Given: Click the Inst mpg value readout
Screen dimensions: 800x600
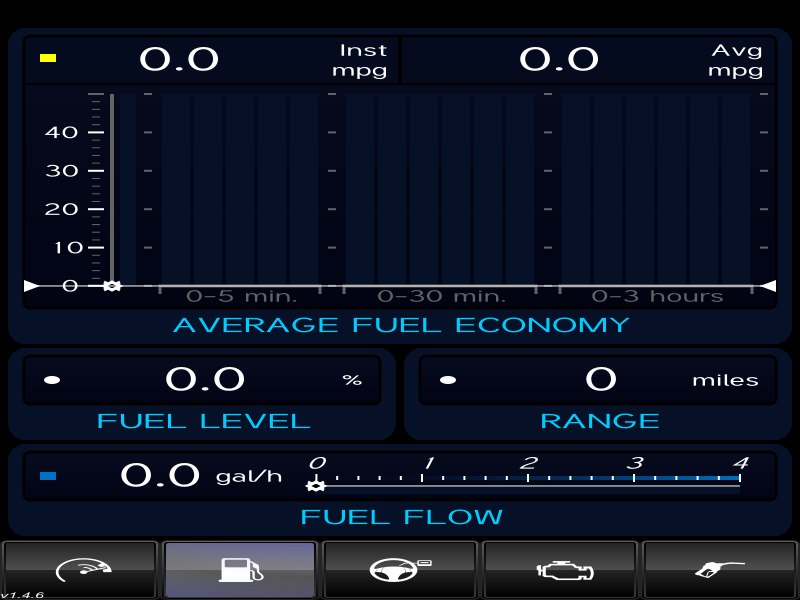Looking at the screenshot, I should (x=179, y=59).
